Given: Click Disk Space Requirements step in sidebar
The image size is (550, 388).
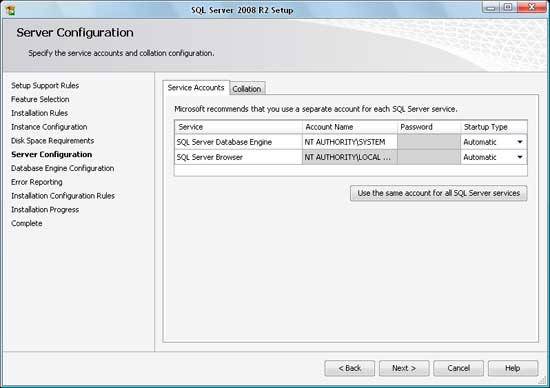Looking at the screenshot, I should (x=52, y=141).
